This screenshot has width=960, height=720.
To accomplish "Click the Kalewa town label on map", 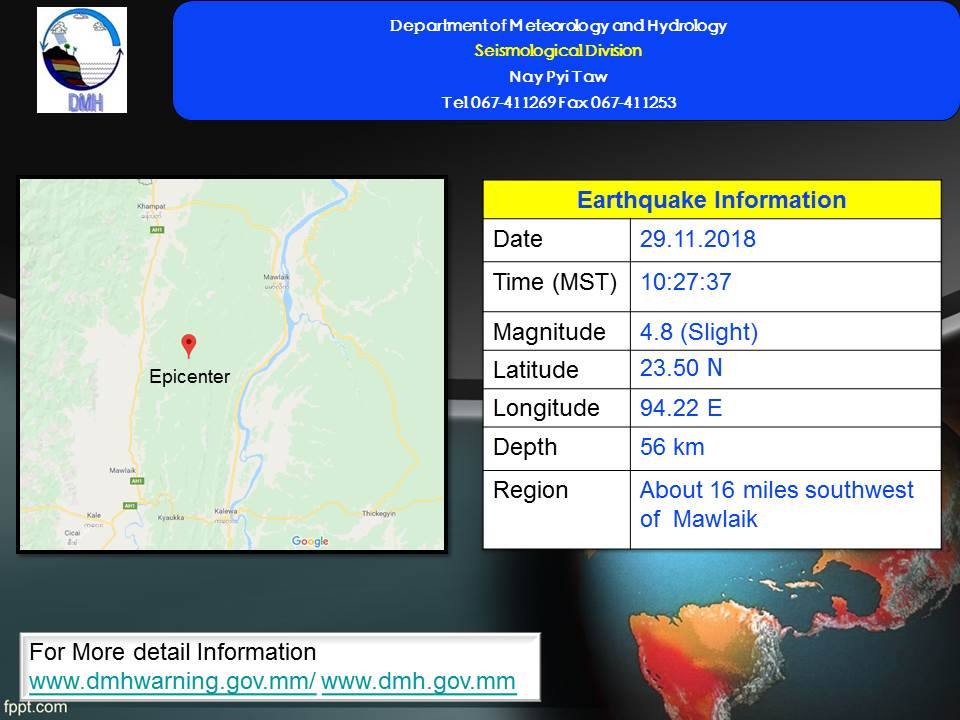I will (x=225, y=511).
